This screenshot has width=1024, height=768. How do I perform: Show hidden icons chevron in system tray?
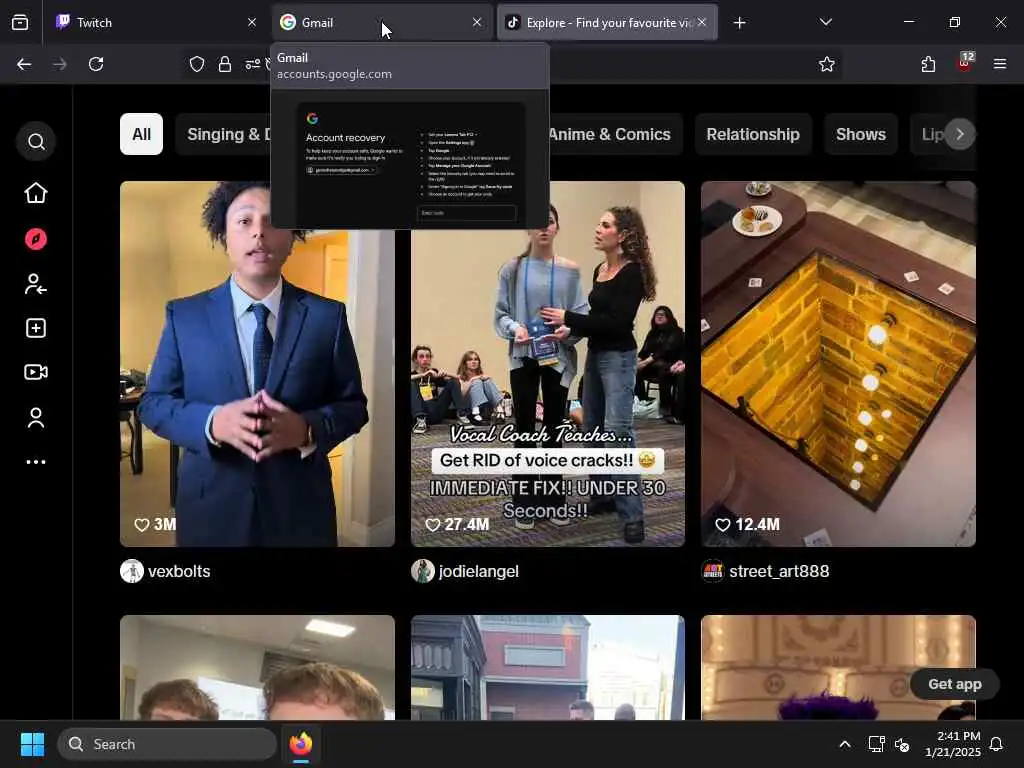[x=844, y=744]
